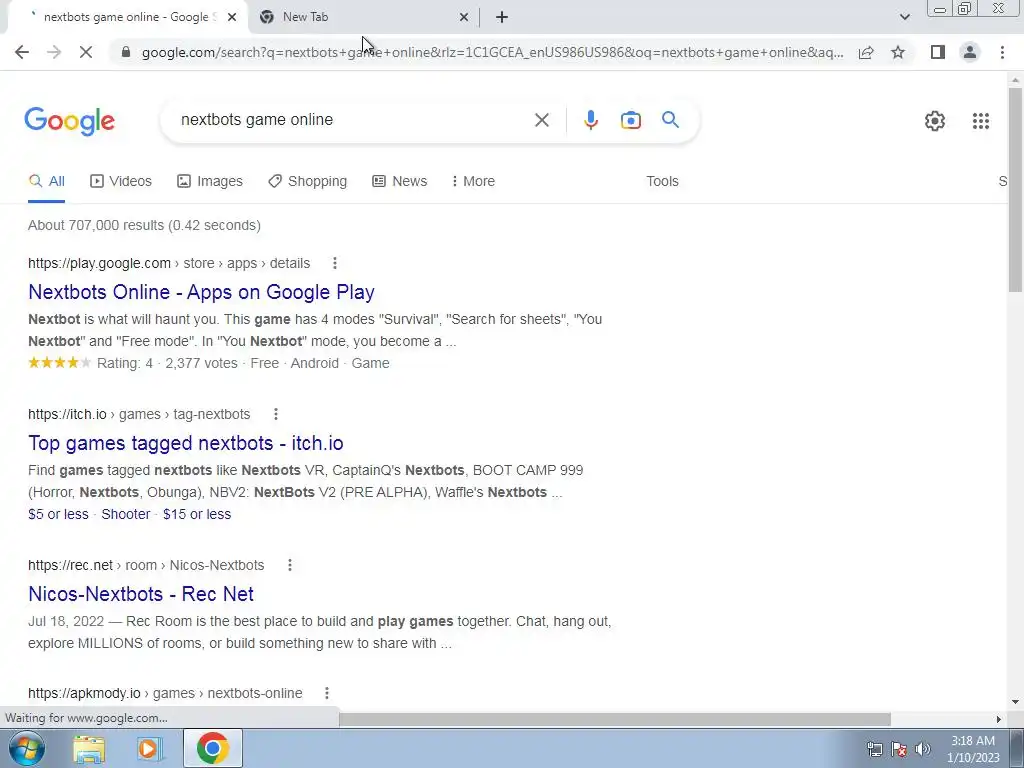Image resolution: width=1024 pixels, height=768 pixels.
Task: Open the search Tools options
Action: point(662,181)
